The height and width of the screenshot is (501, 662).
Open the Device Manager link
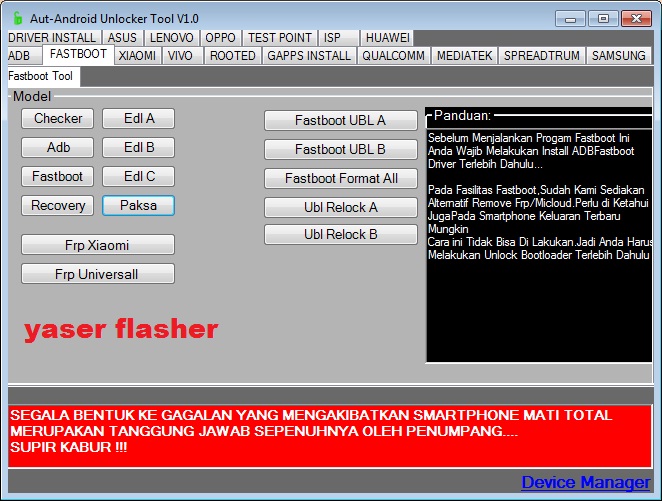pos(586,482)
